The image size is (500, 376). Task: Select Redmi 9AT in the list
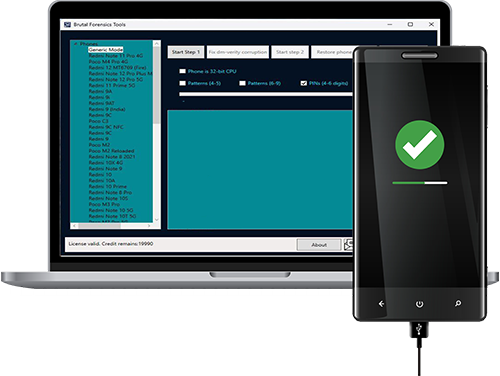(x=101, y=103)
